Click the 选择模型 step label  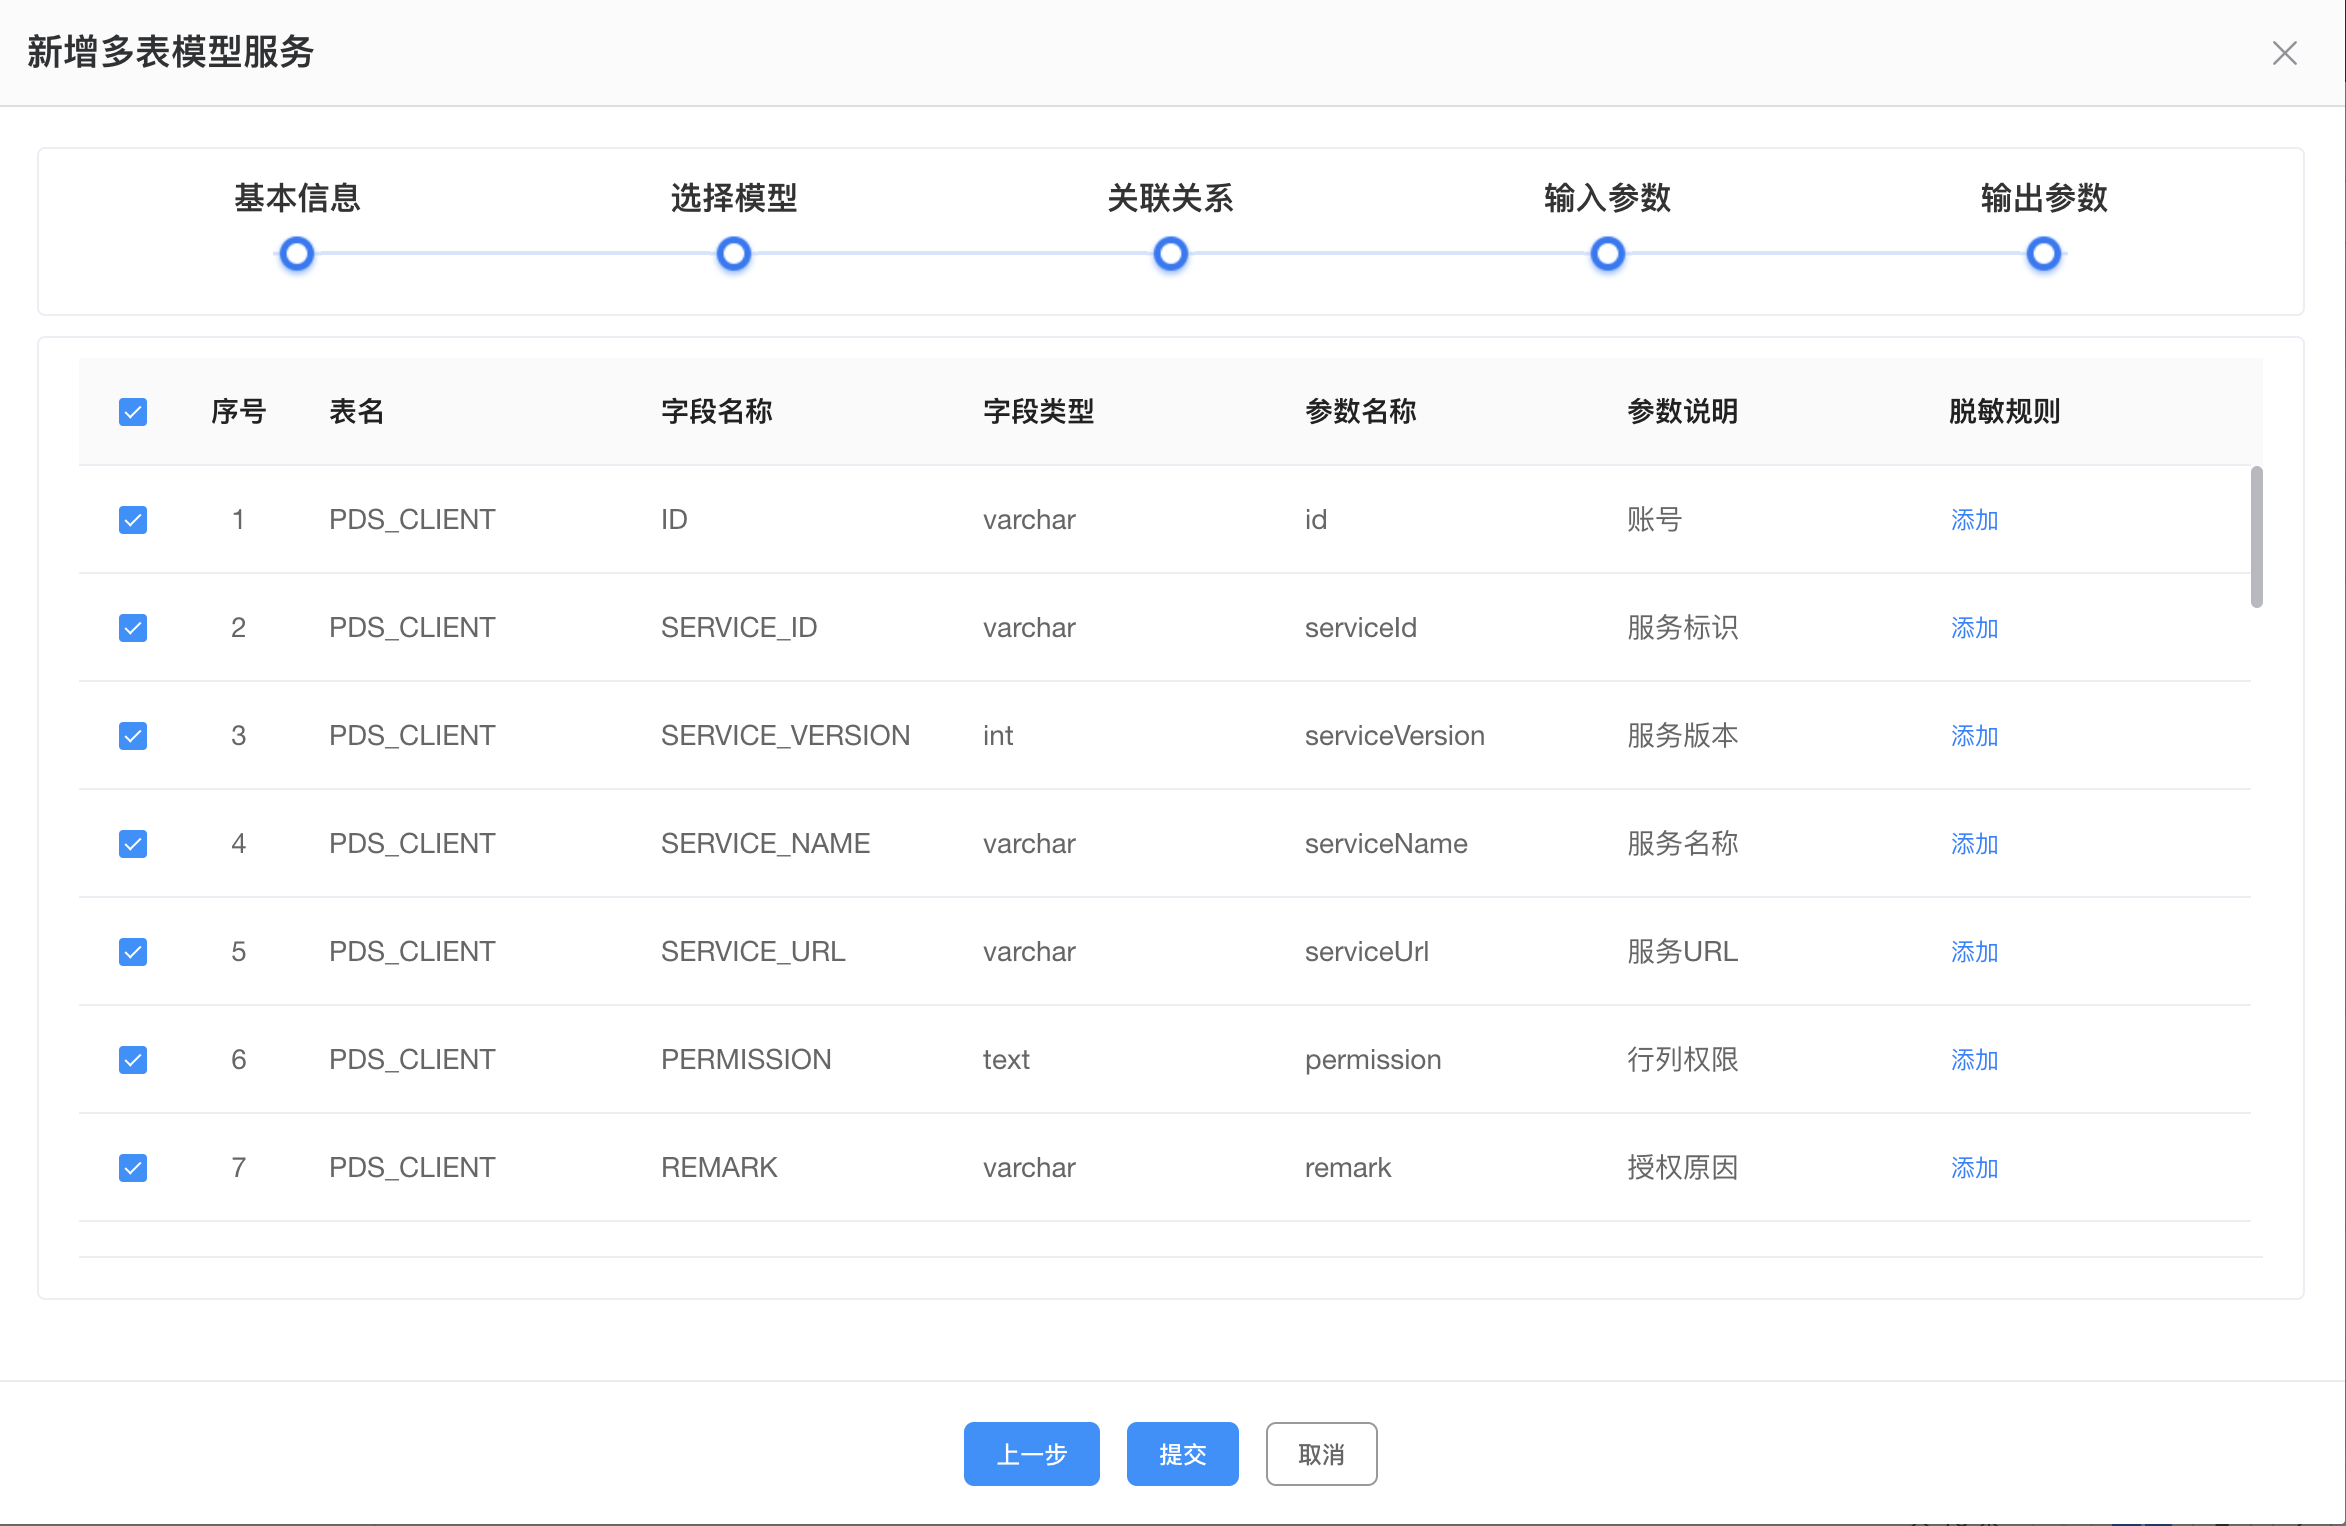coord(734,198)
